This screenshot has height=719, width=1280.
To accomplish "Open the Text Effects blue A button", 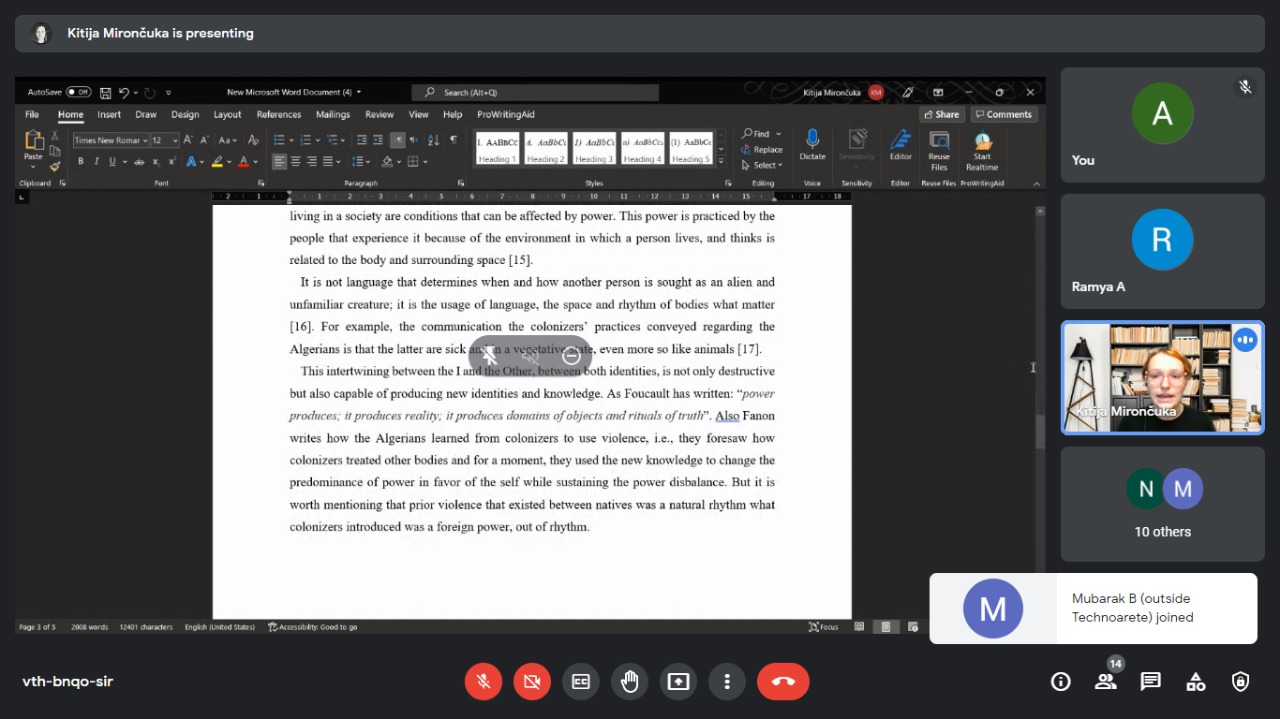I will click(190, 161).
